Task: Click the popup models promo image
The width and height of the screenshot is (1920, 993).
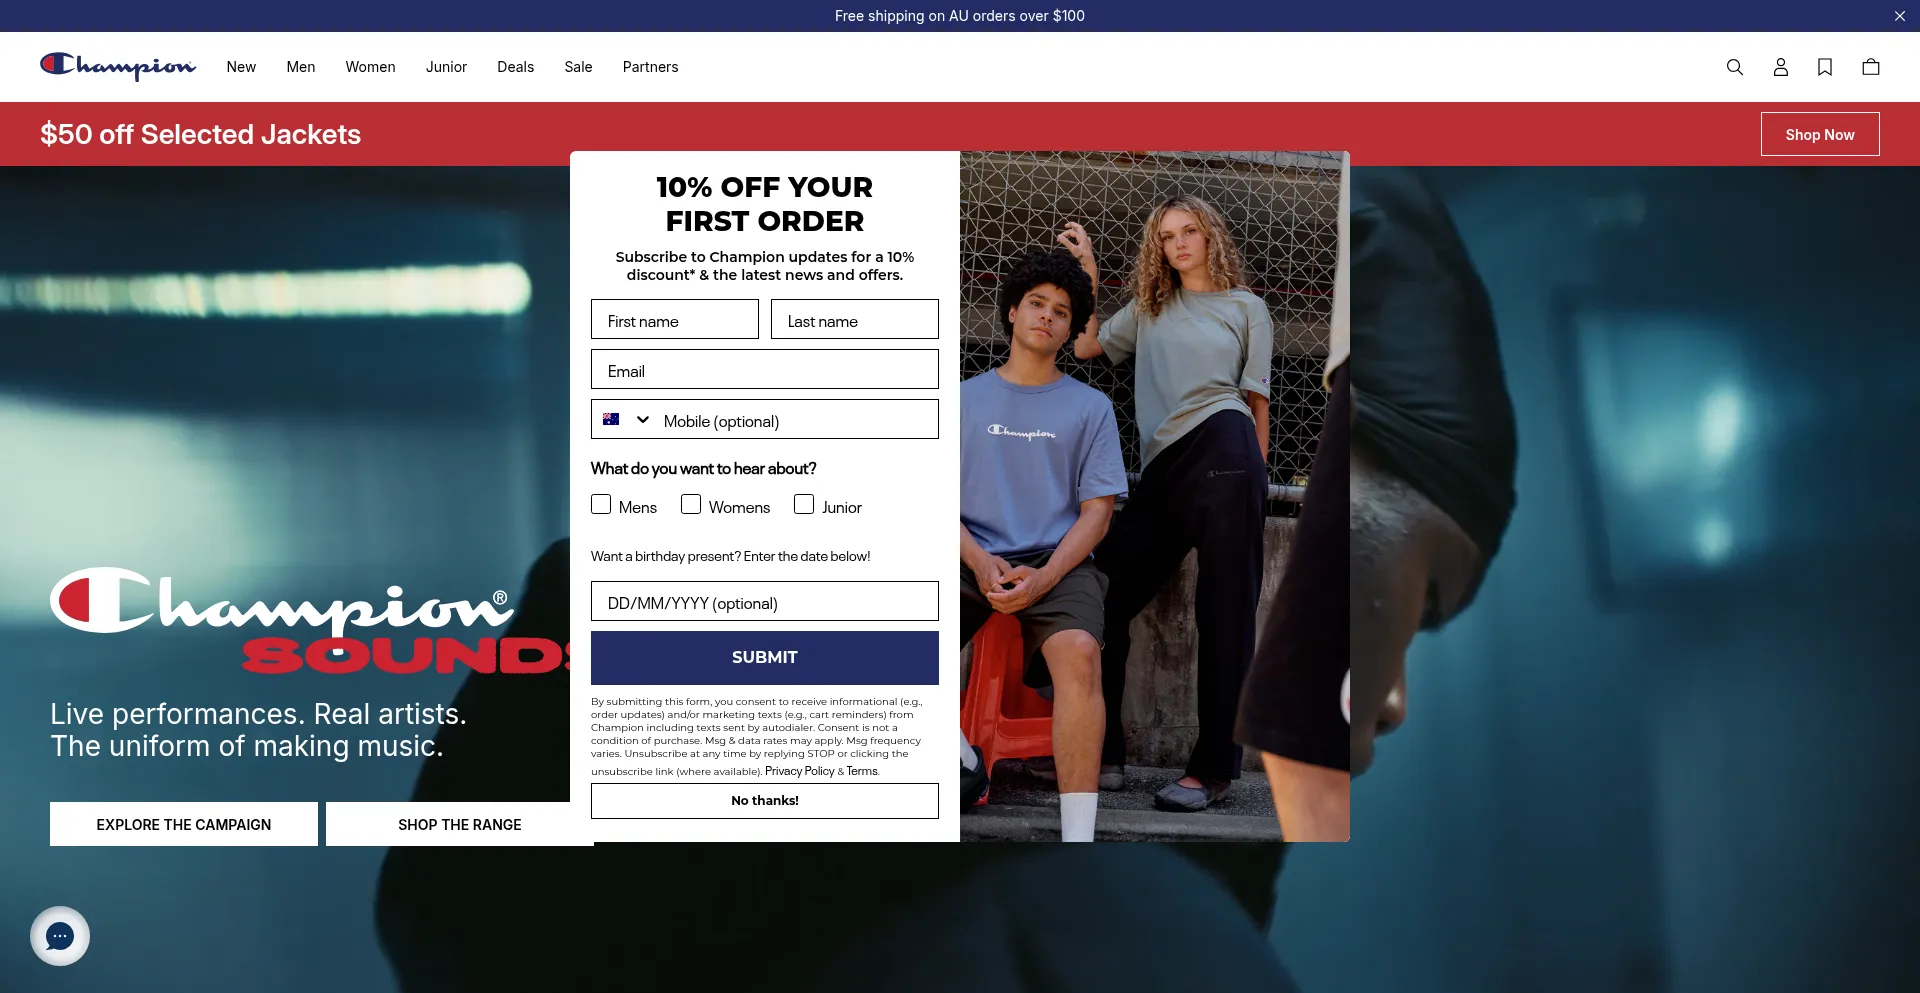Action: click(1155, 496)
